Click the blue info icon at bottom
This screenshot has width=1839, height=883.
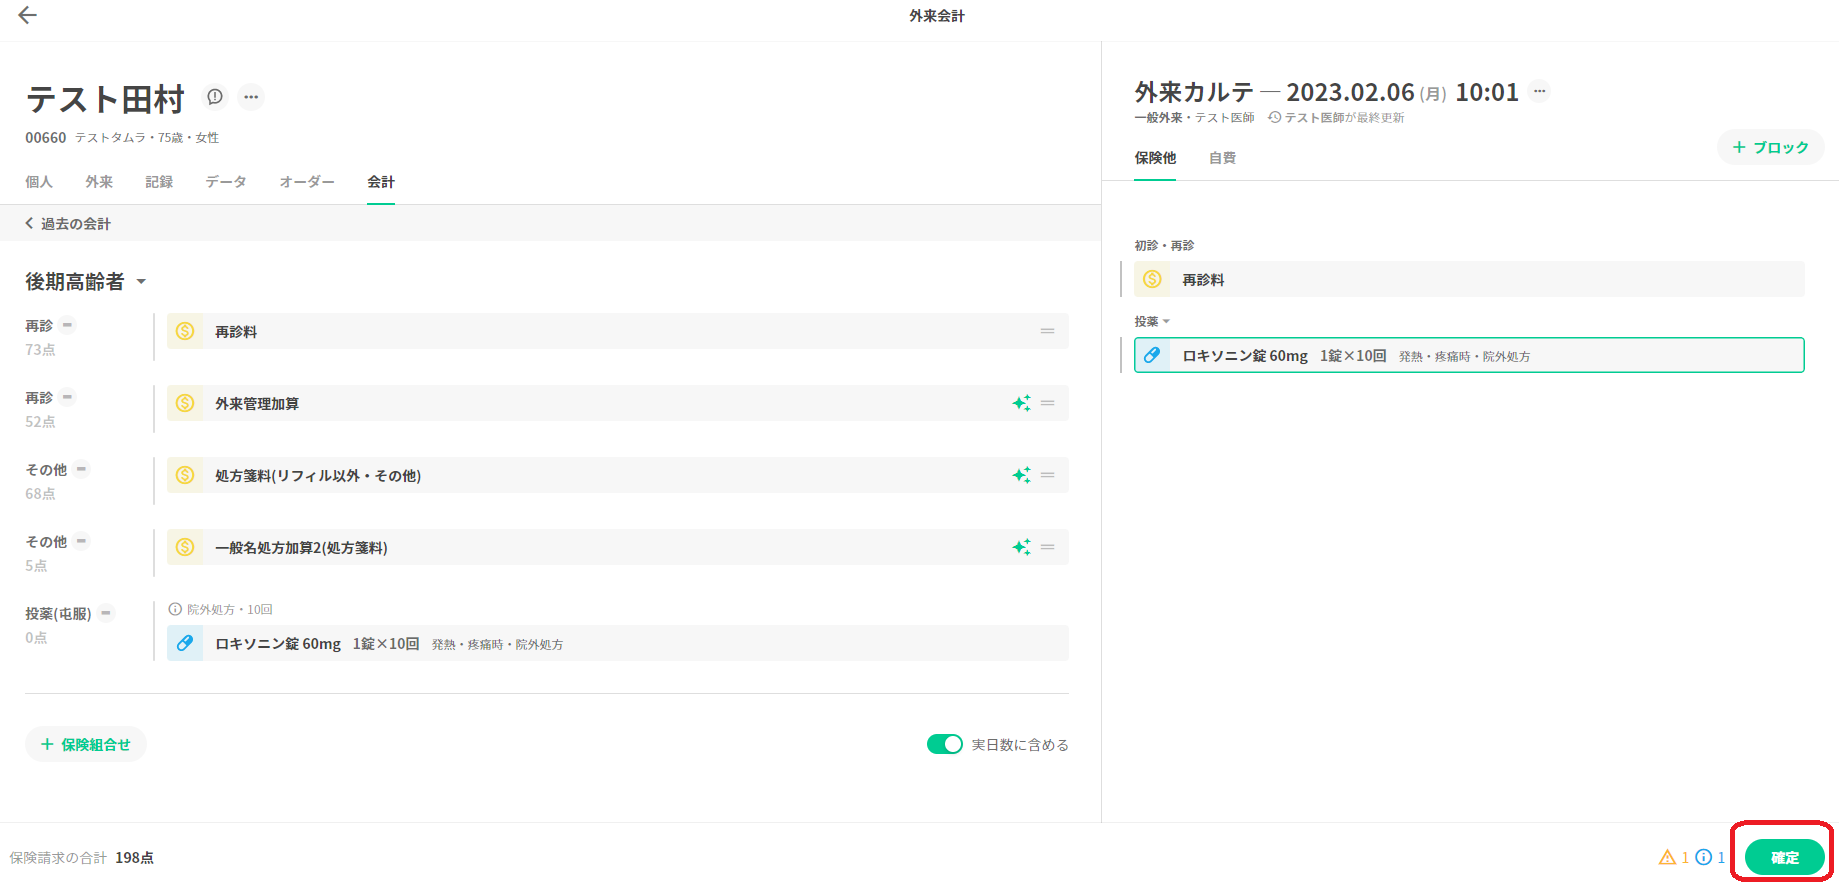click(x=1704, y=857)
